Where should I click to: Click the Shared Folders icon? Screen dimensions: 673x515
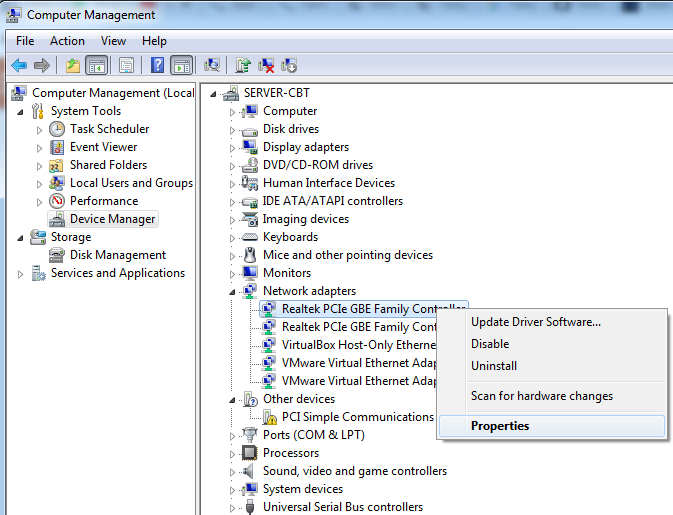(x=57, y=165)
